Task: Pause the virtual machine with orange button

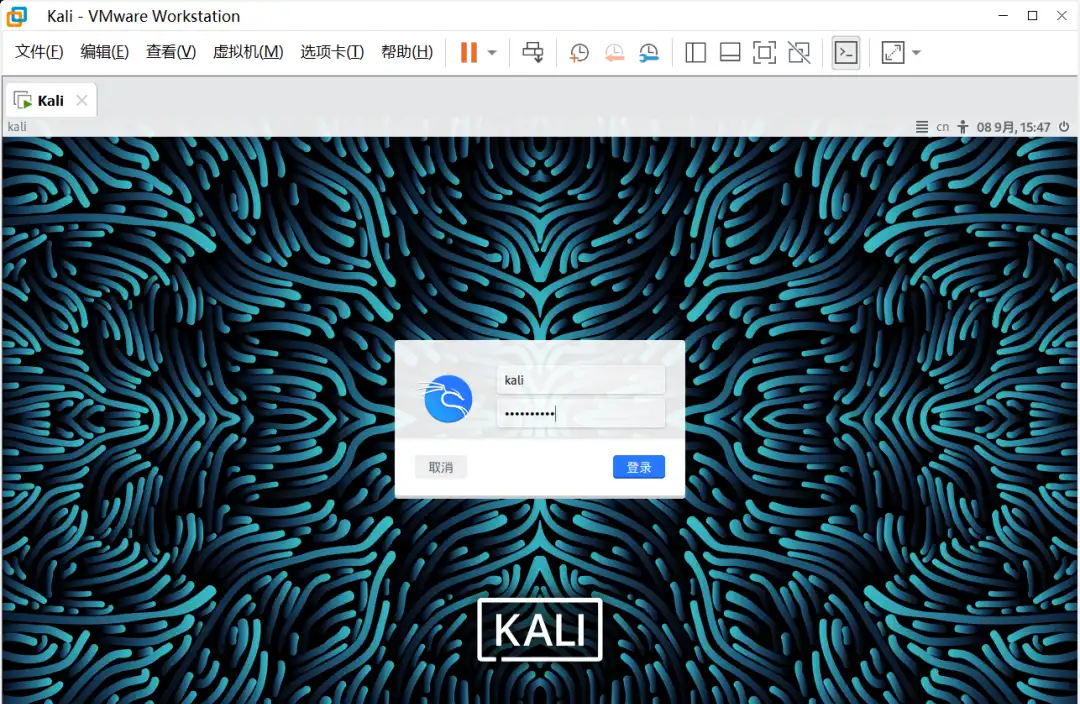Action: [x=468, y=53]
